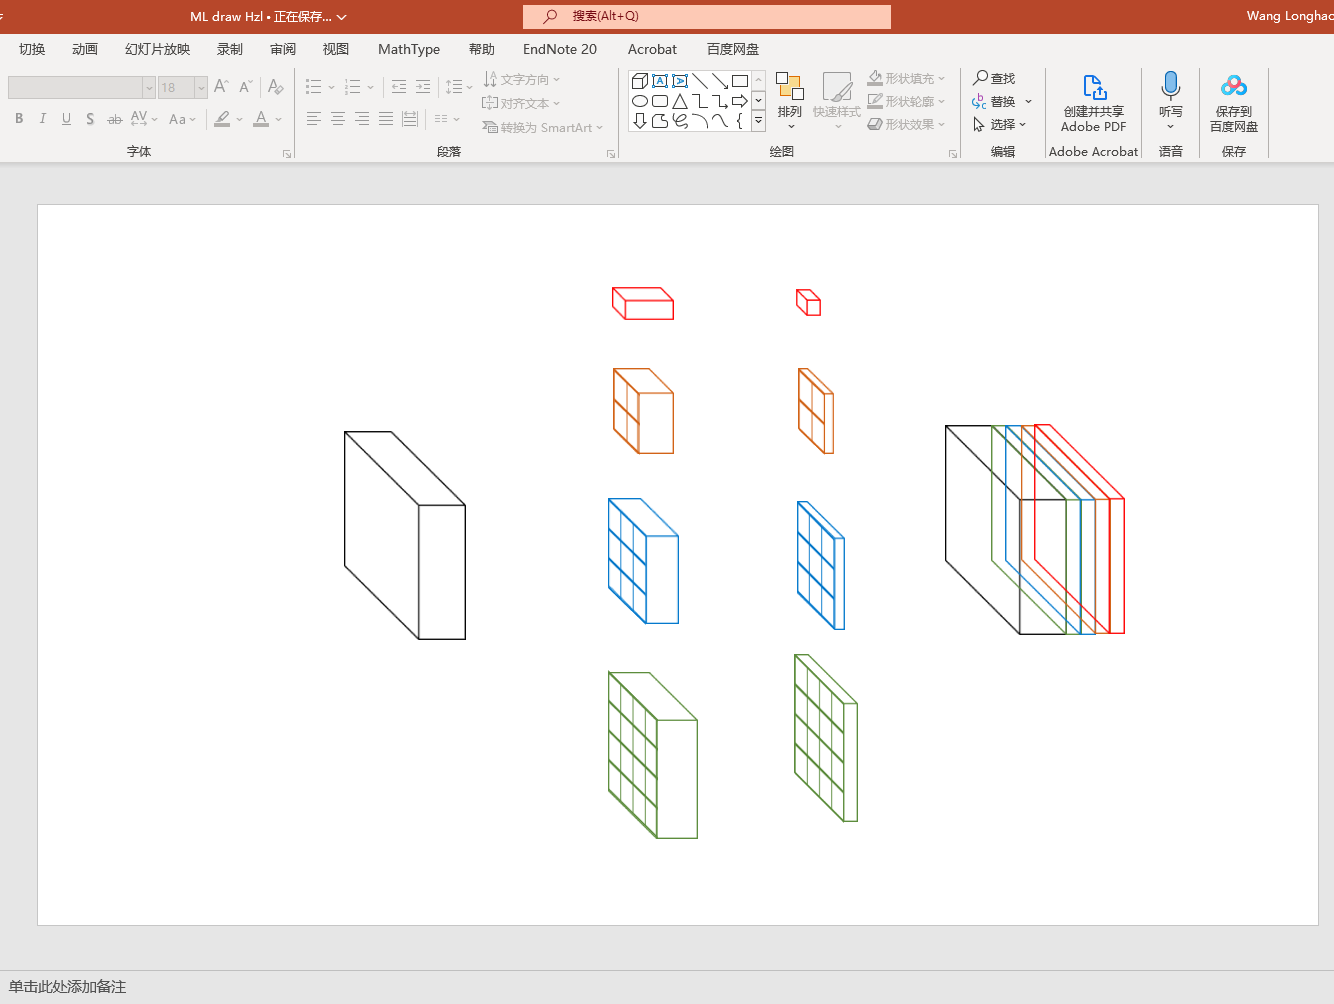Open columns dropdown in paragraph group
Image resolution: width=1334 pixels, height=1004 pixels.
coord(447,119)
